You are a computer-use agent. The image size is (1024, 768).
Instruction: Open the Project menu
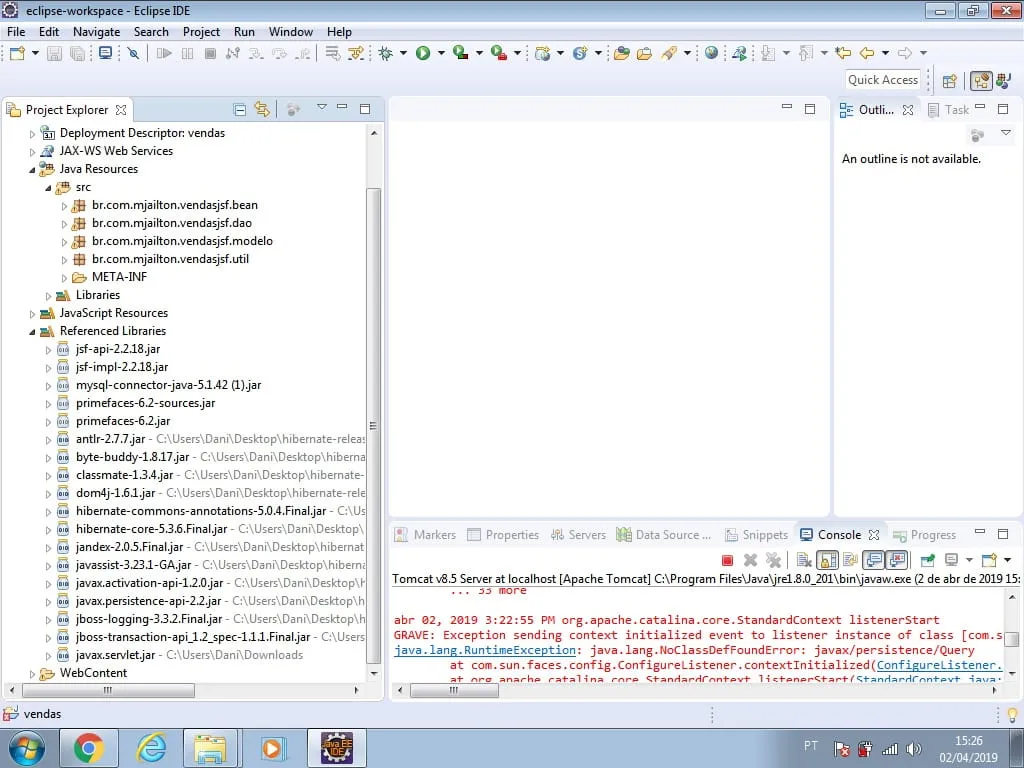coord(201,31)
